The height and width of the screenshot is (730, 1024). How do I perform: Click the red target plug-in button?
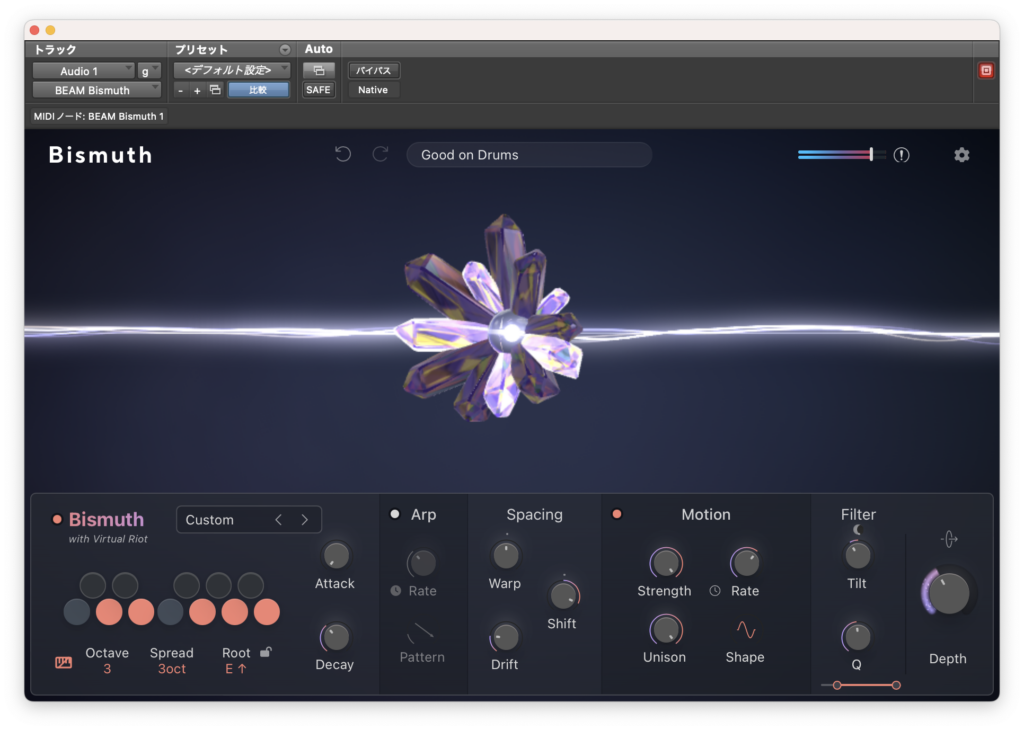(x=986, y=71)
